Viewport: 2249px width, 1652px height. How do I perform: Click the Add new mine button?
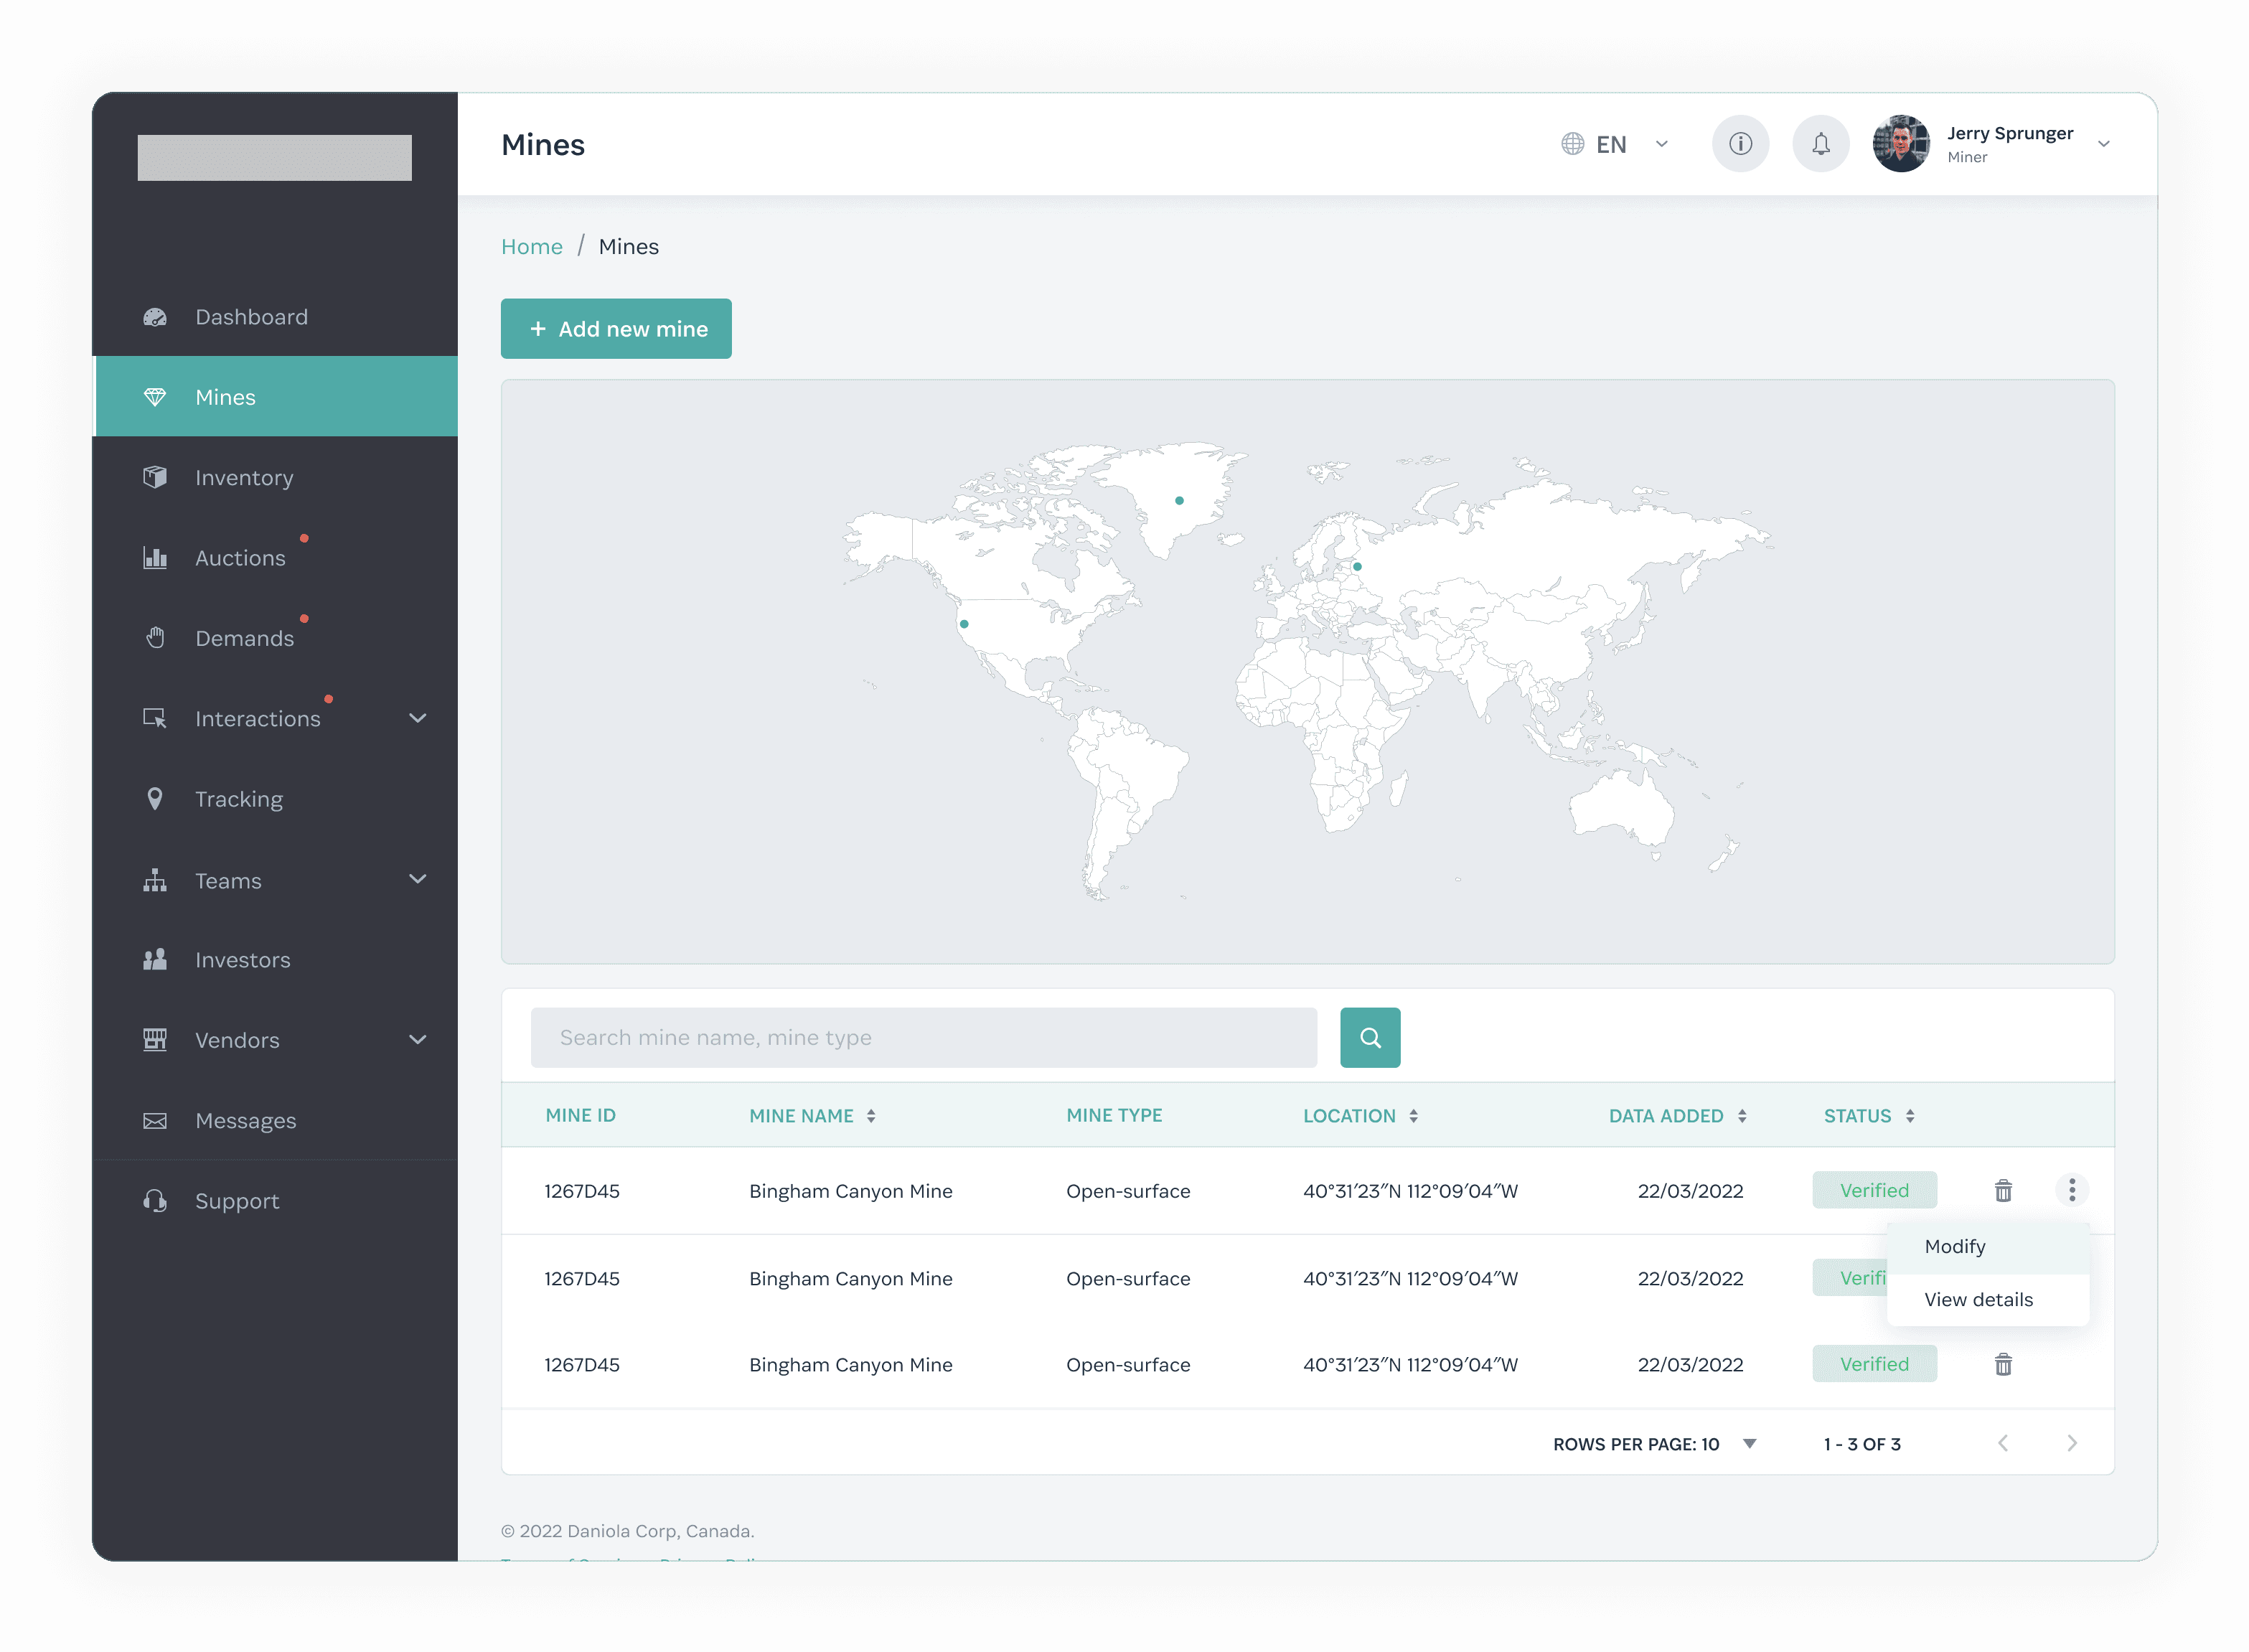[x=616, y=329]
